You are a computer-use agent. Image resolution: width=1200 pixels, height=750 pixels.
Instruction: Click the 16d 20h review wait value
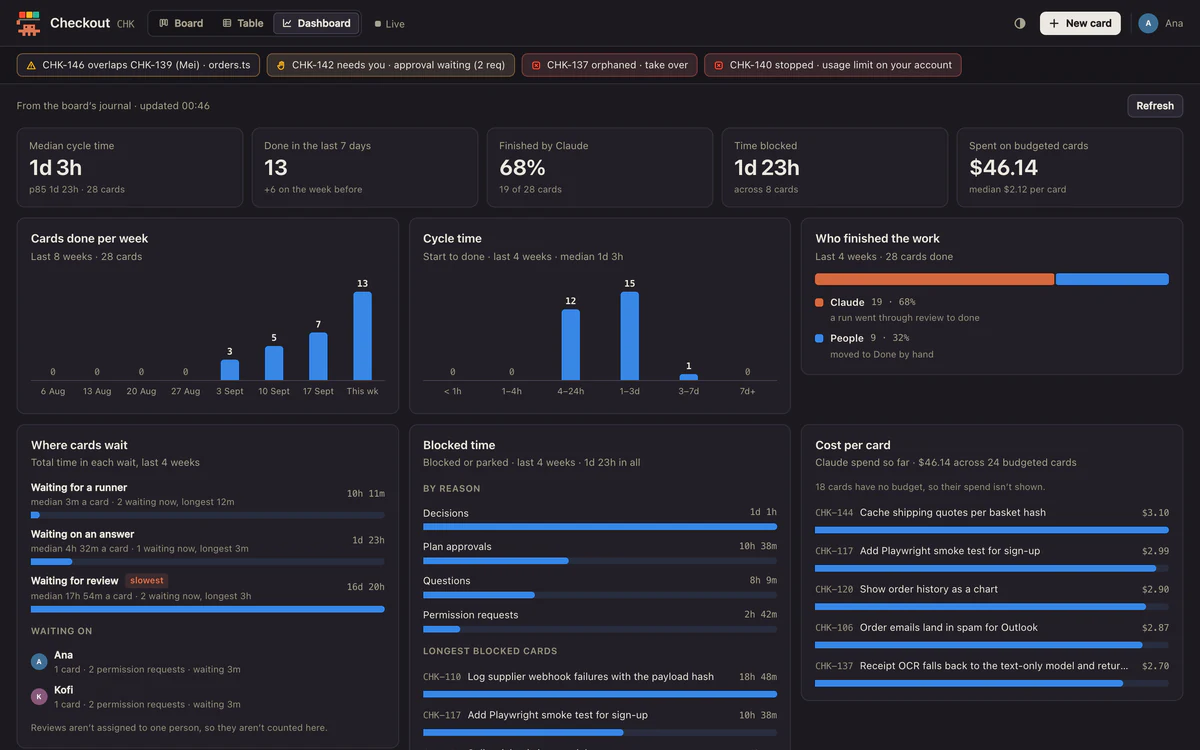[365, 587]
